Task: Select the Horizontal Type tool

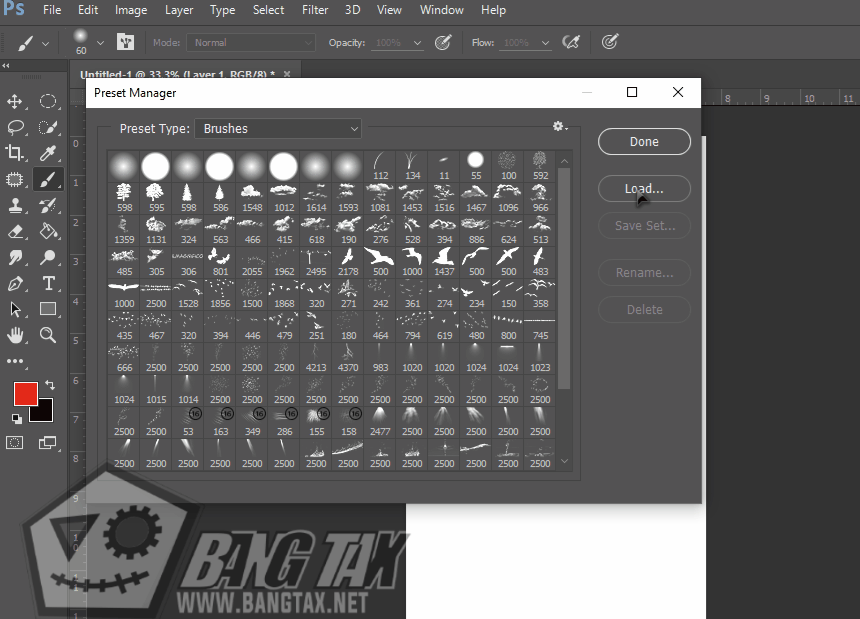Action: [x=48, y=283]
